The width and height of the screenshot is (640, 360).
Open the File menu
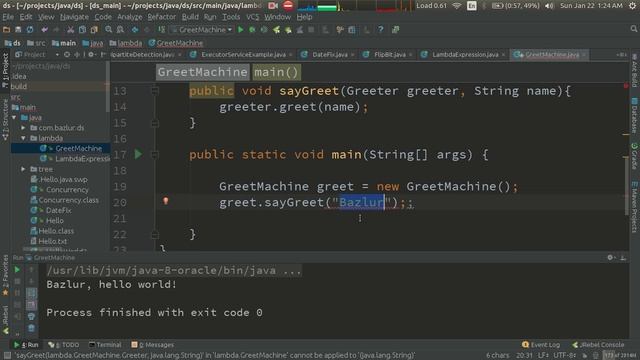click(x=8, y=17)
